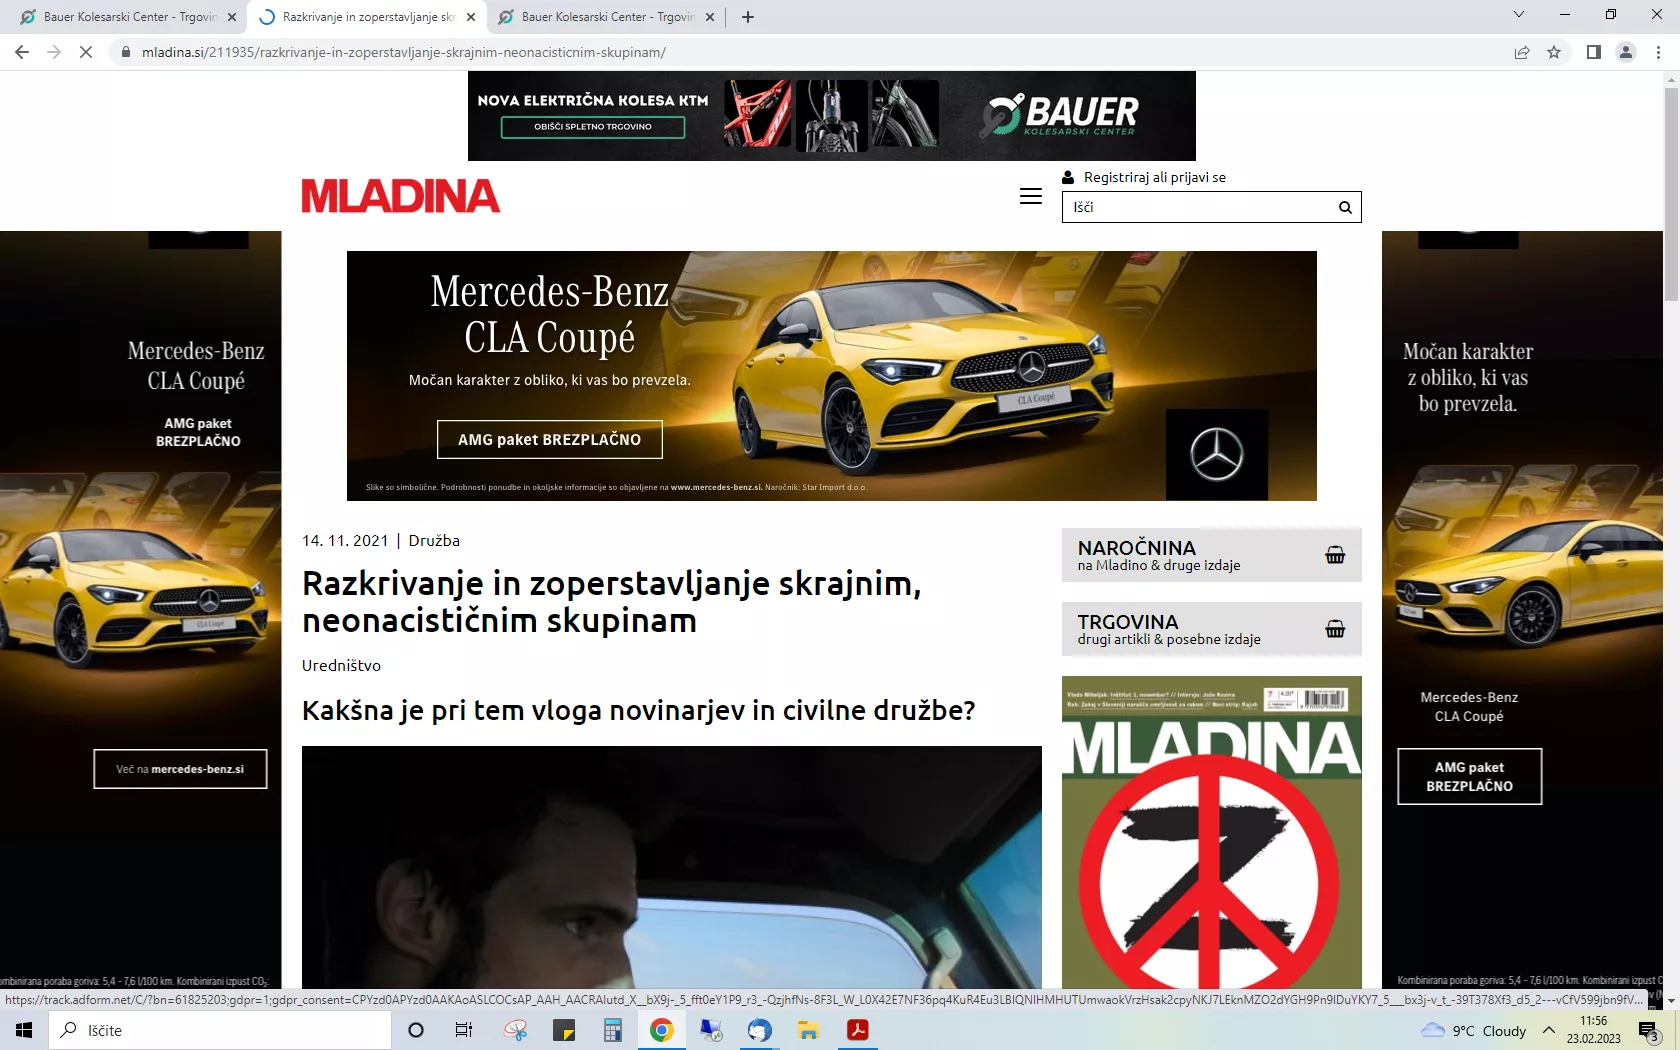The width and height of the screenshot is (1680, 1050).
Task: Stop page loading with the X button
Action: [x=86, y=52]
